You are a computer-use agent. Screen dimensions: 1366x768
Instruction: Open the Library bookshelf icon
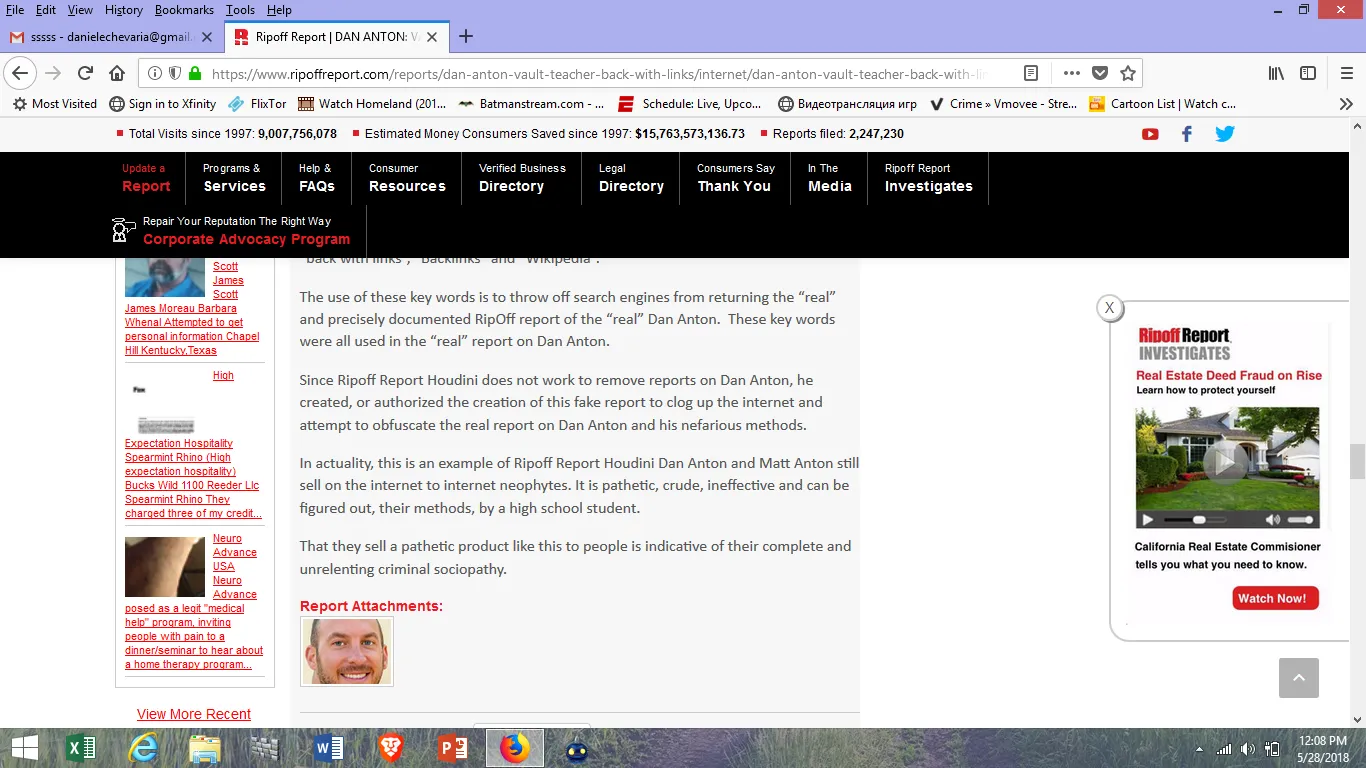(x=1276, y=73)
